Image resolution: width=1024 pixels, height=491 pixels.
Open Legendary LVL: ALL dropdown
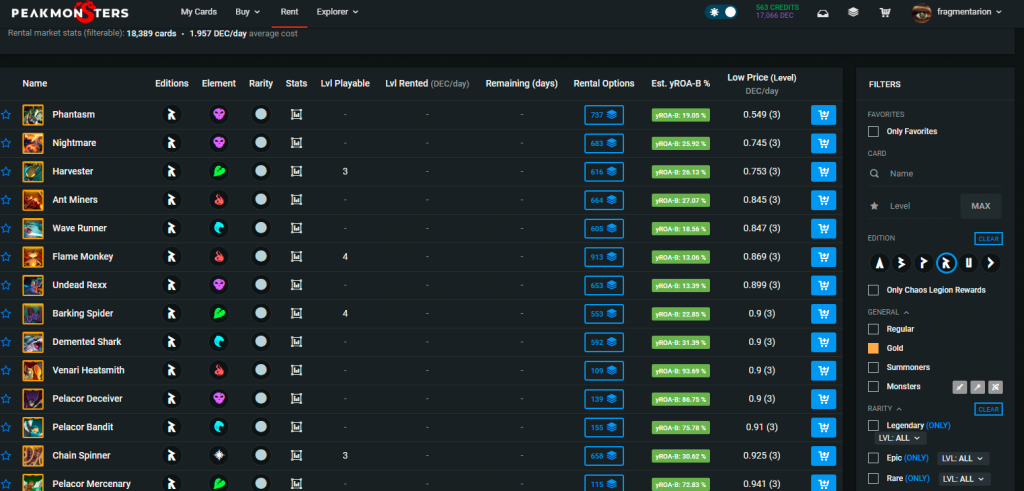(x=901, y=438)
